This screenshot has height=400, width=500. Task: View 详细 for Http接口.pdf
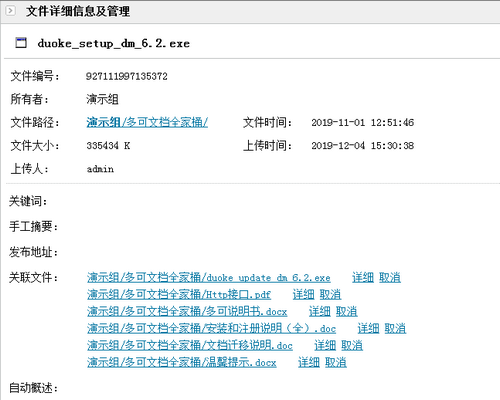(303, 294)
